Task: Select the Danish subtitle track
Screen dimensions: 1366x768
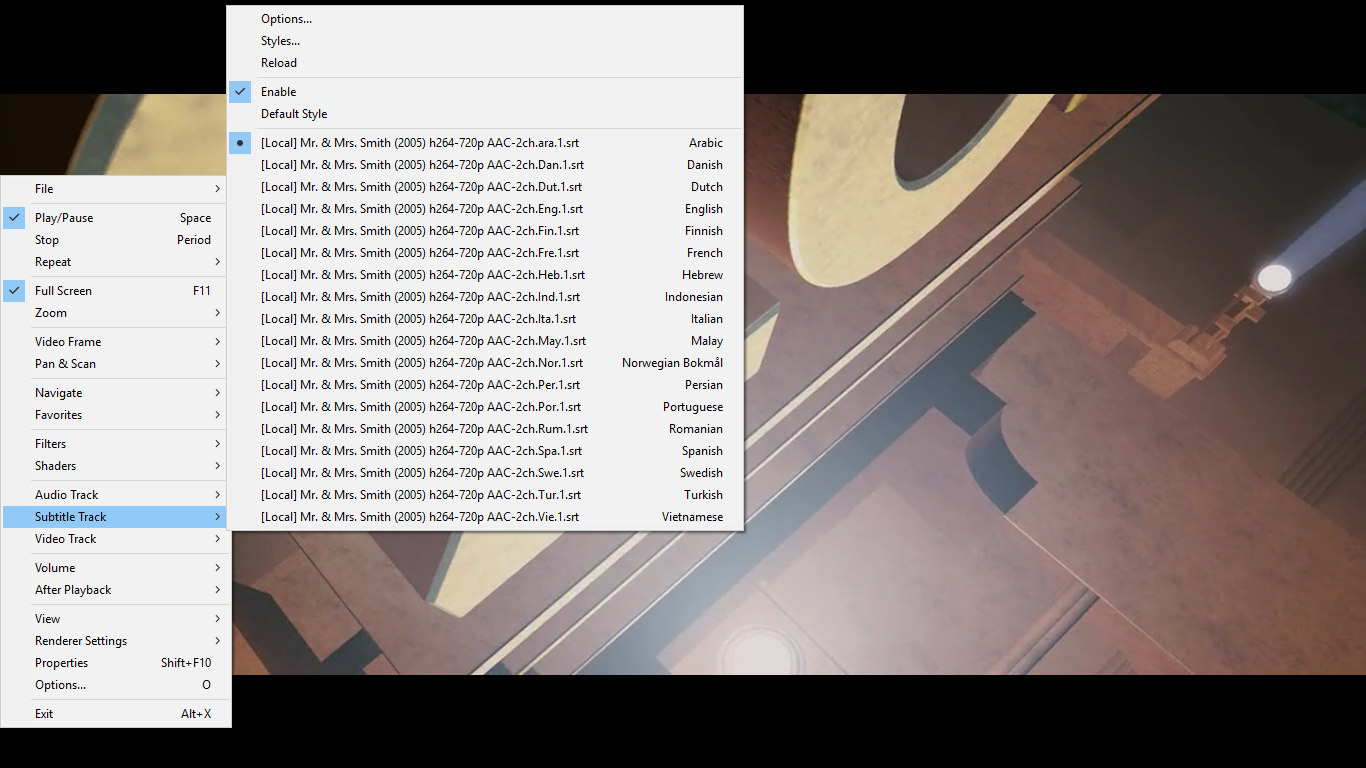Action: tap(485, 165)
